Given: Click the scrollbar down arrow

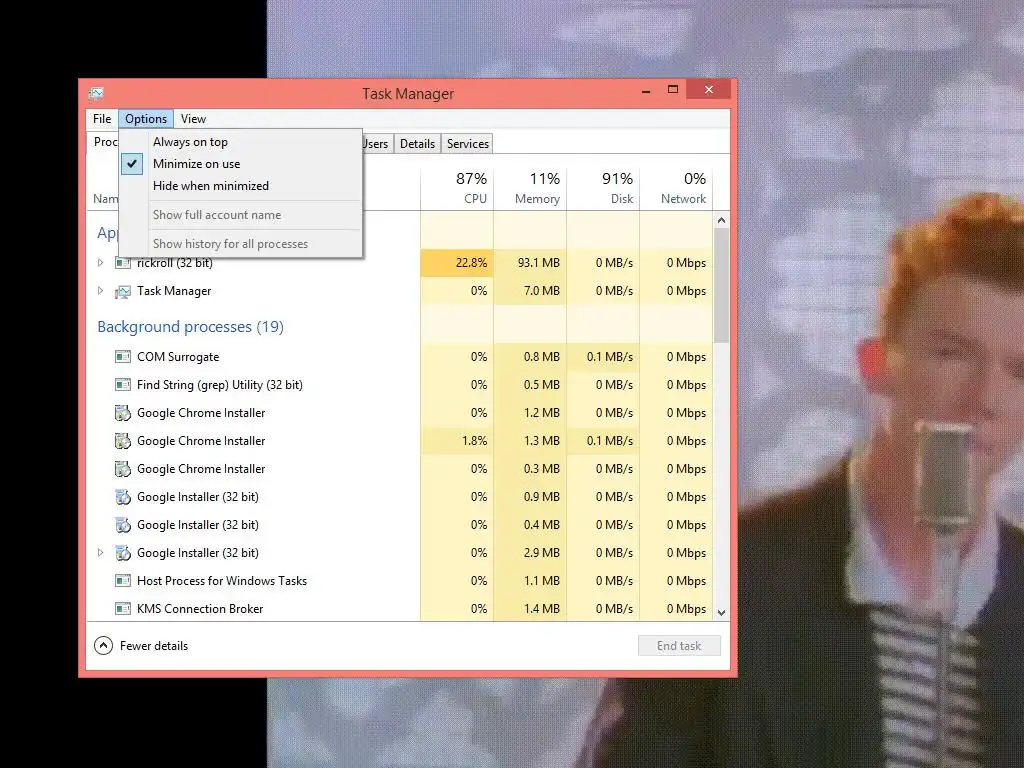Looking at the screenshot, I should pos(721,613).
